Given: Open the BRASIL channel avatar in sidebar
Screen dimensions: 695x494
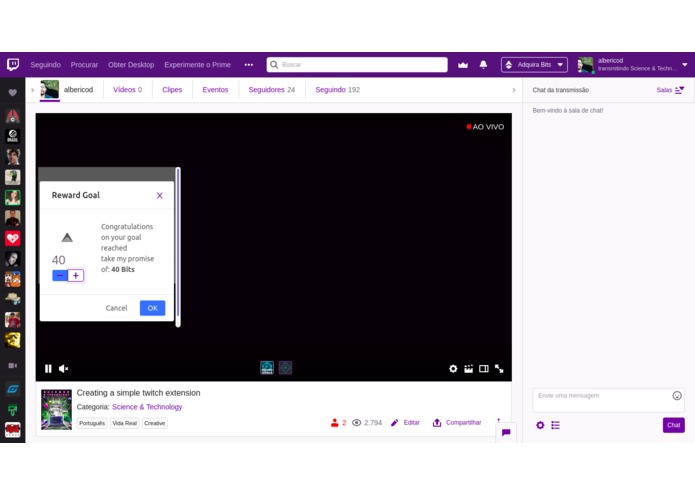Looking at the screenshot, I should click(x=12, y=136).
